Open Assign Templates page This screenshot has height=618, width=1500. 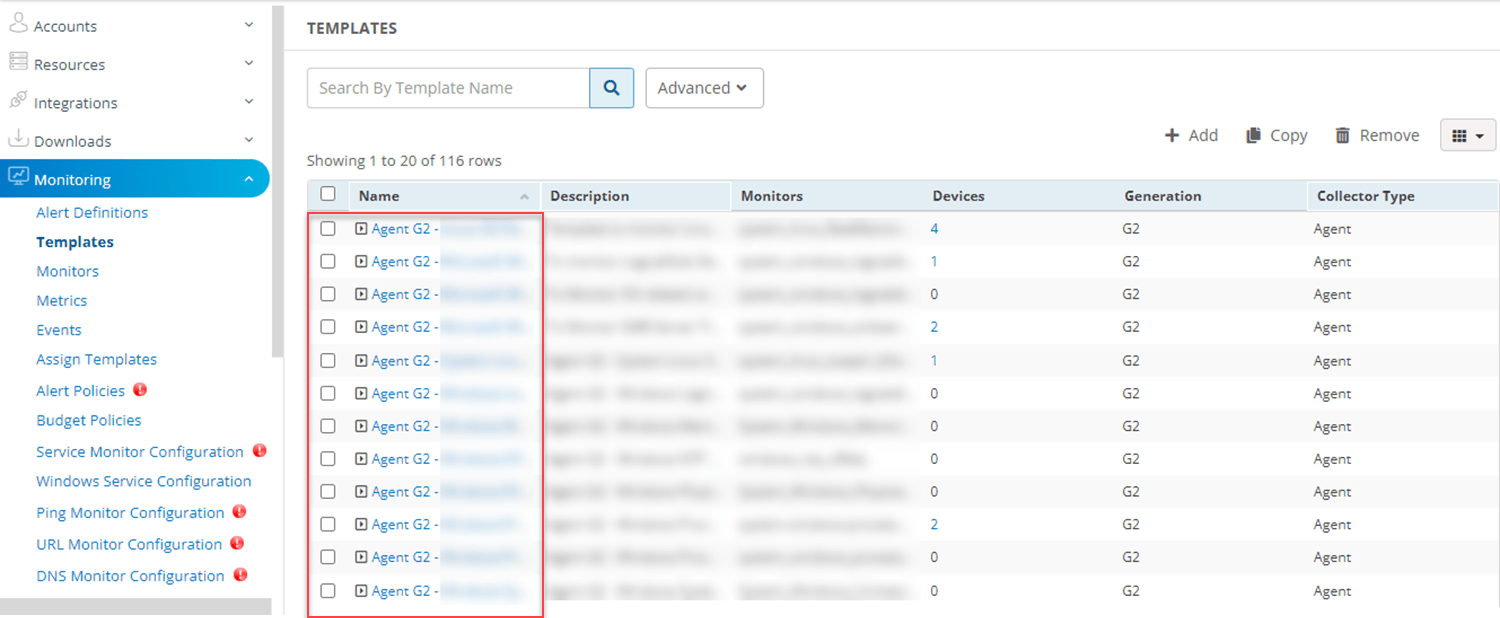pos(96,359)
